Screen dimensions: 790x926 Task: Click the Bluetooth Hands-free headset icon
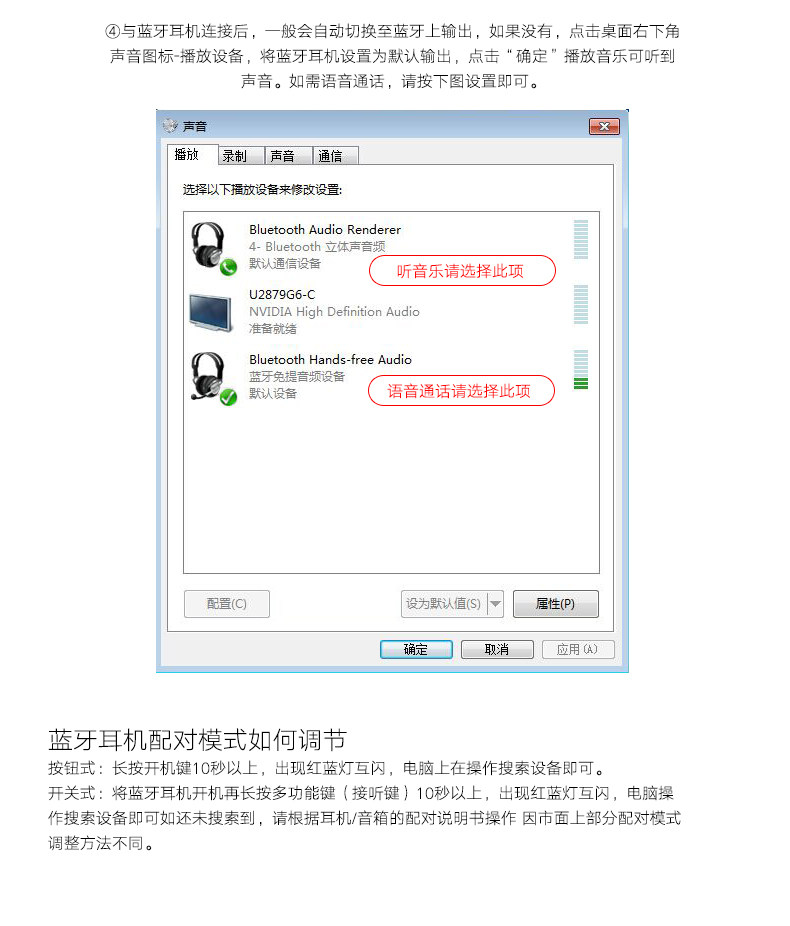coord(210,377)
